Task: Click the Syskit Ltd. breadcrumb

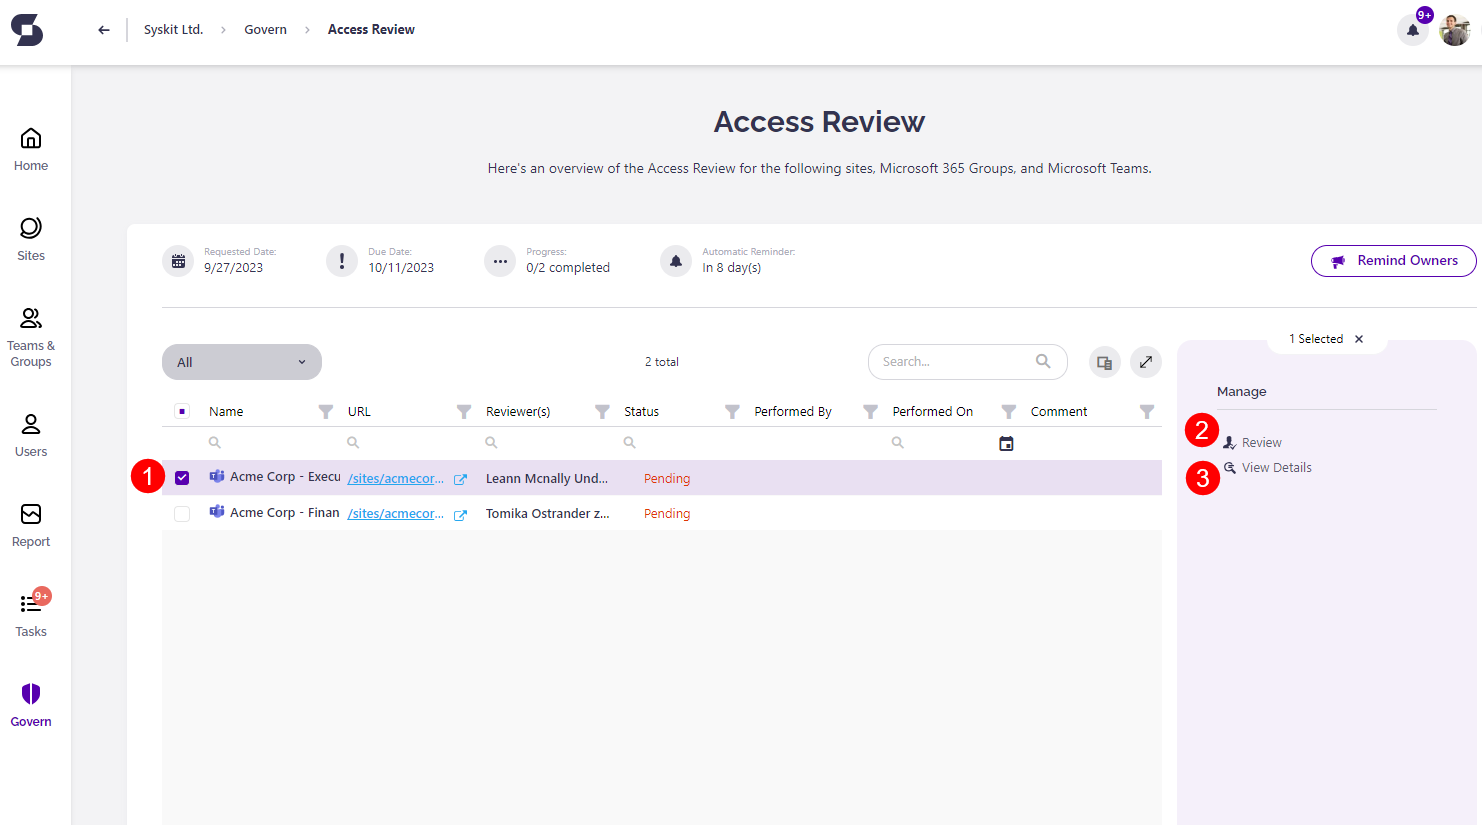Action: pos(173,29)
